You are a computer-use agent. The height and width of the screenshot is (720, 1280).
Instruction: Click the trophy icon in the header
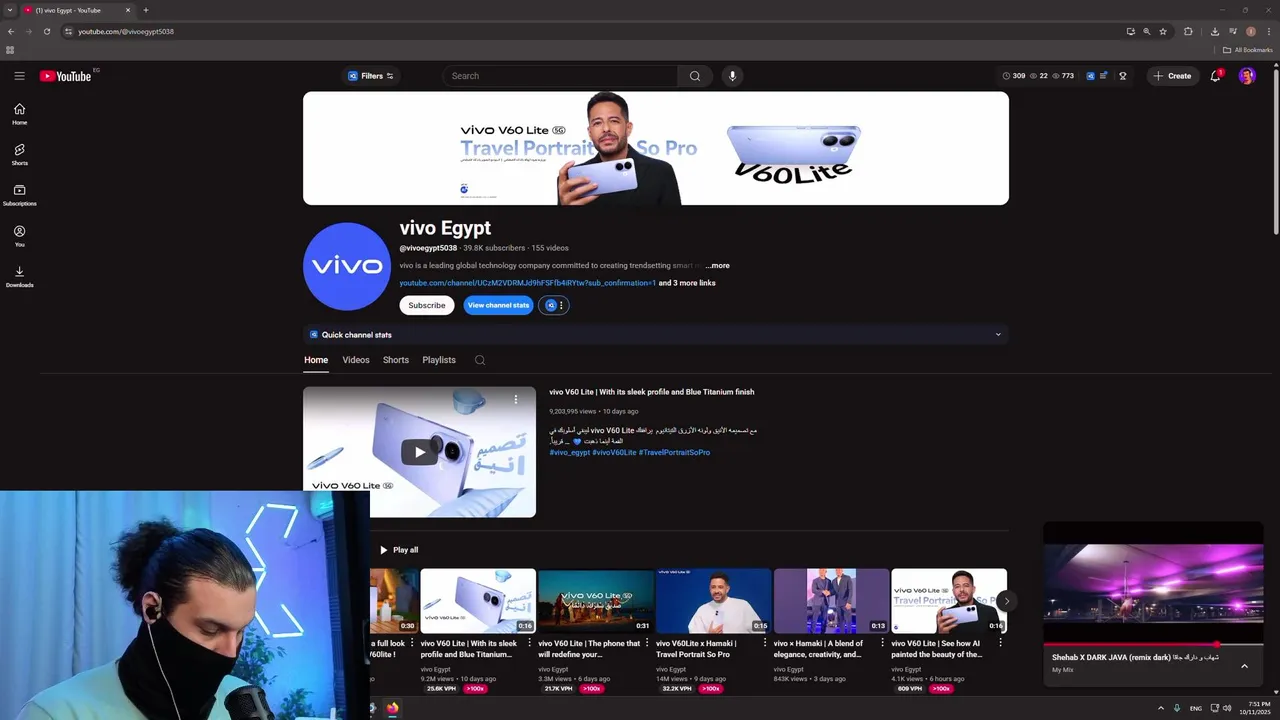point(1122,76)
